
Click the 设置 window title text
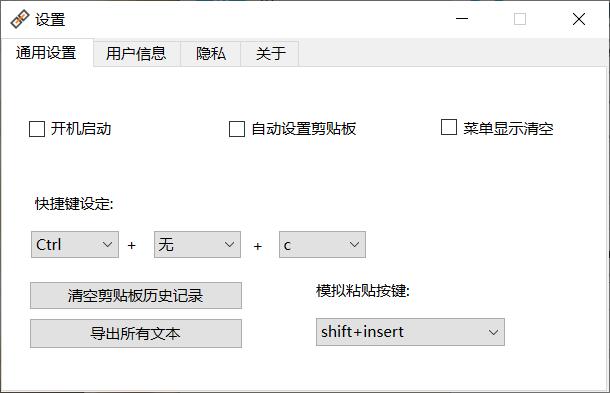(50, 19)
